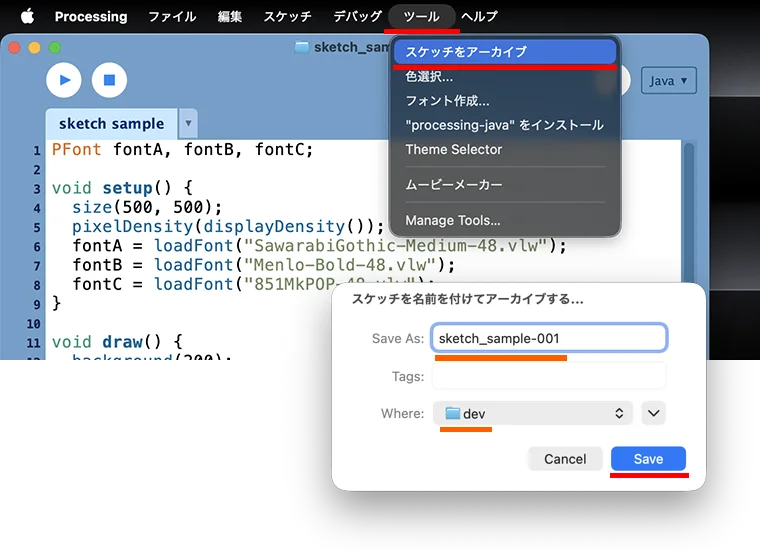Open the Apple menu
This screenshot has height=550, width=760.
click(x=28, y=16)
